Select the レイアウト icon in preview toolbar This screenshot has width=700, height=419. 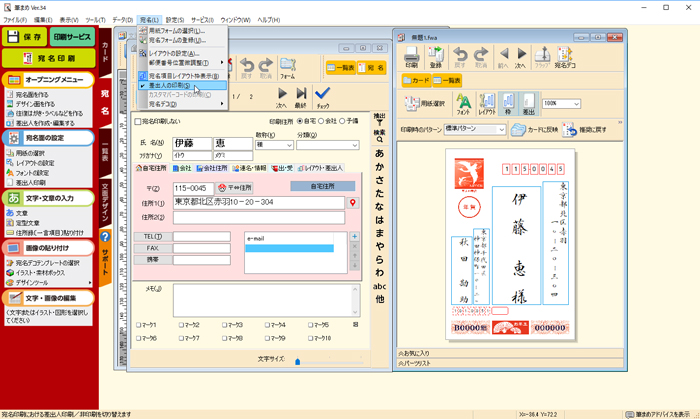pos(486,104)
